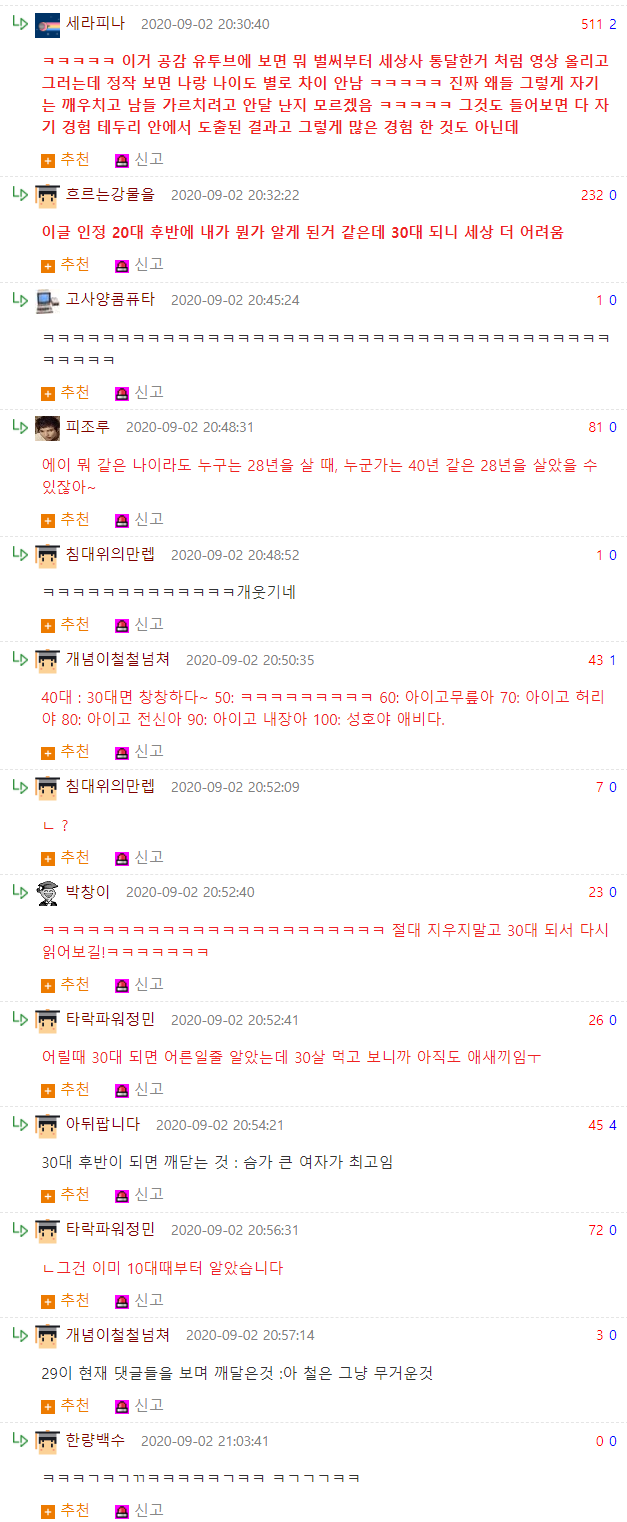The image size is (627, 1522).
Task: Open username 흐르는강물을
Action: (x=110, y=194)
